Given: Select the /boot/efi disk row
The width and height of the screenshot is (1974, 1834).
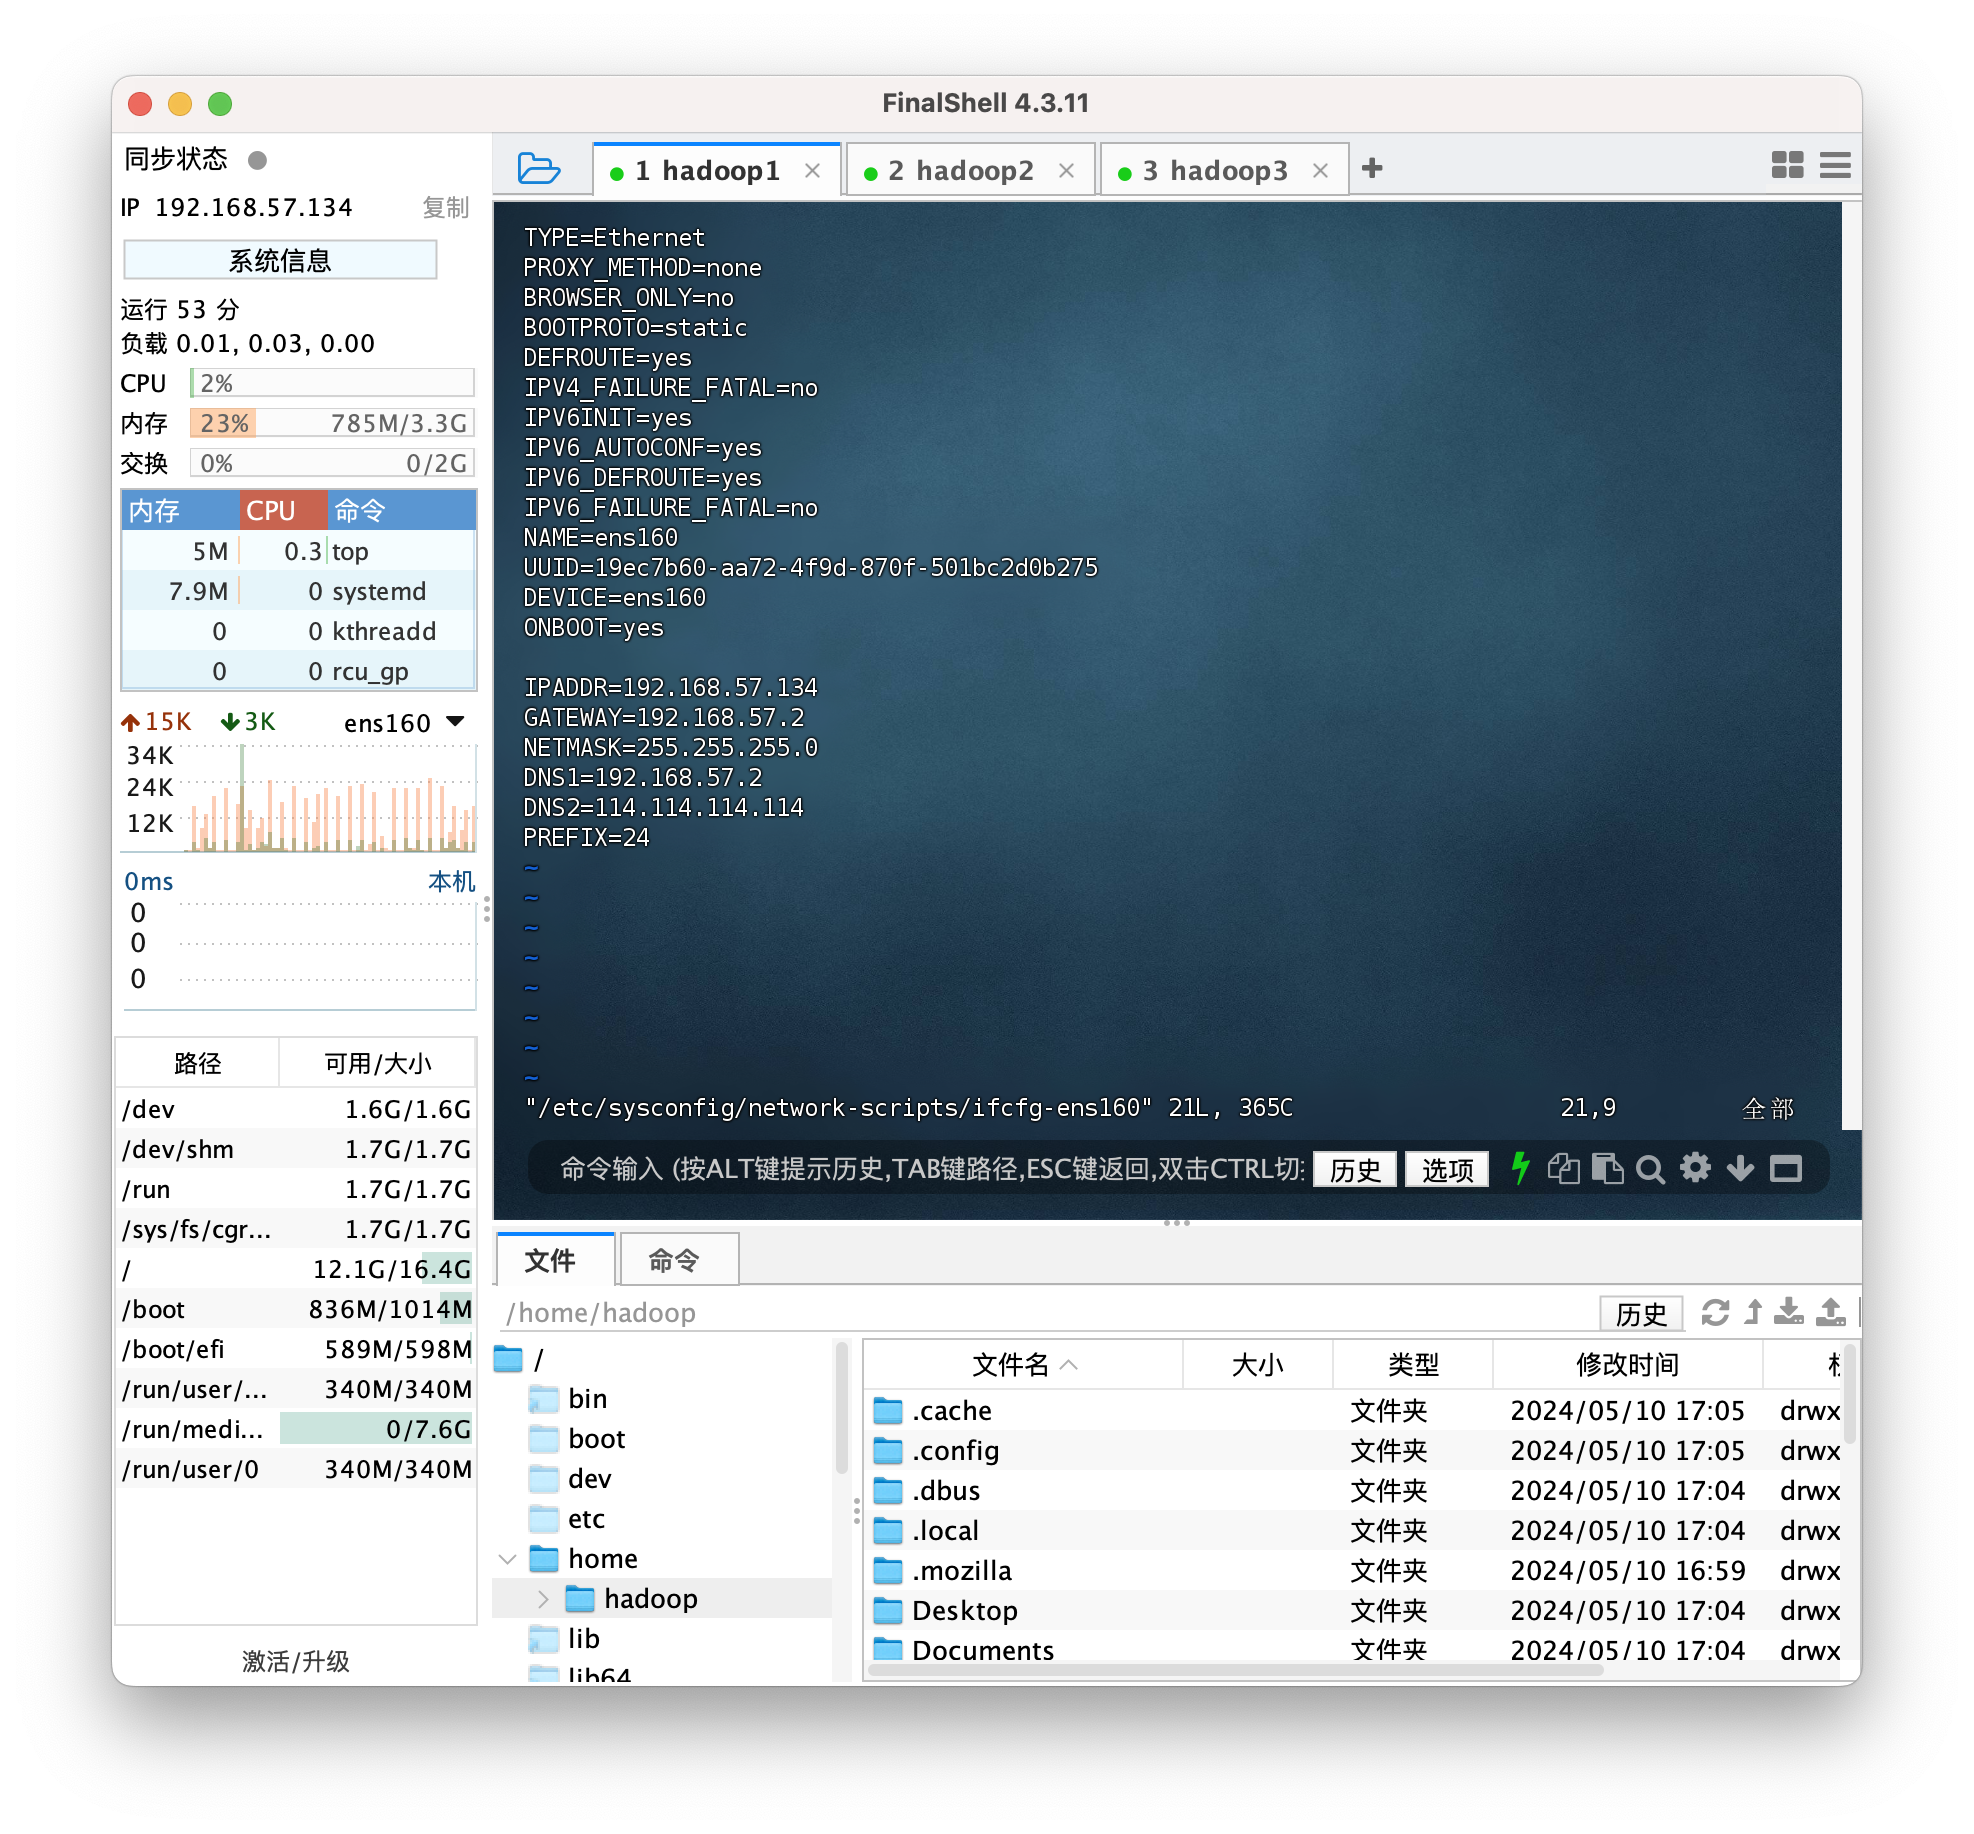Looking at the screenshot, I should (x=296, y=1349).
